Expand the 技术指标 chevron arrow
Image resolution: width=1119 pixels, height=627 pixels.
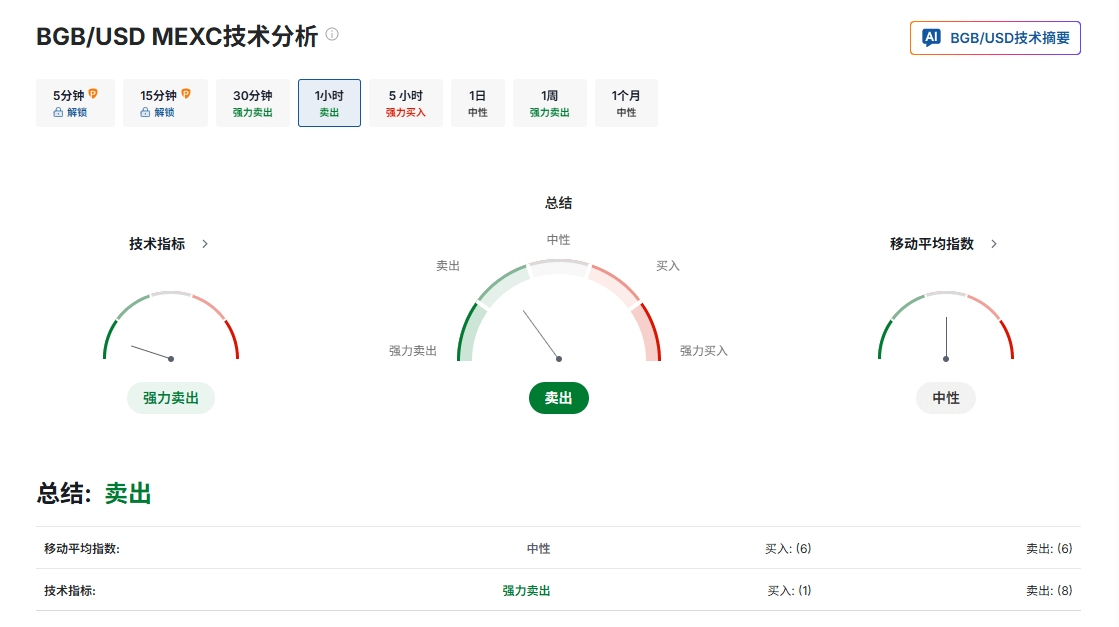(x=205, y=244)
